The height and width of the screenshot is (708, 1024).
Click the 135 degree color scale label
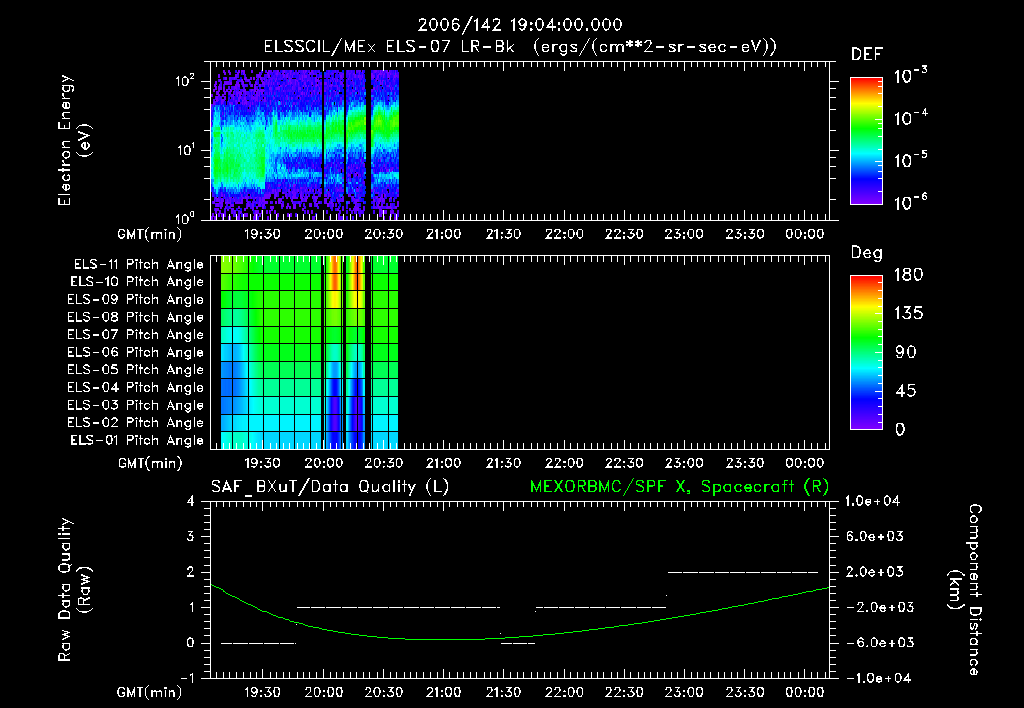pyautogui.click(x=908, y=314)
